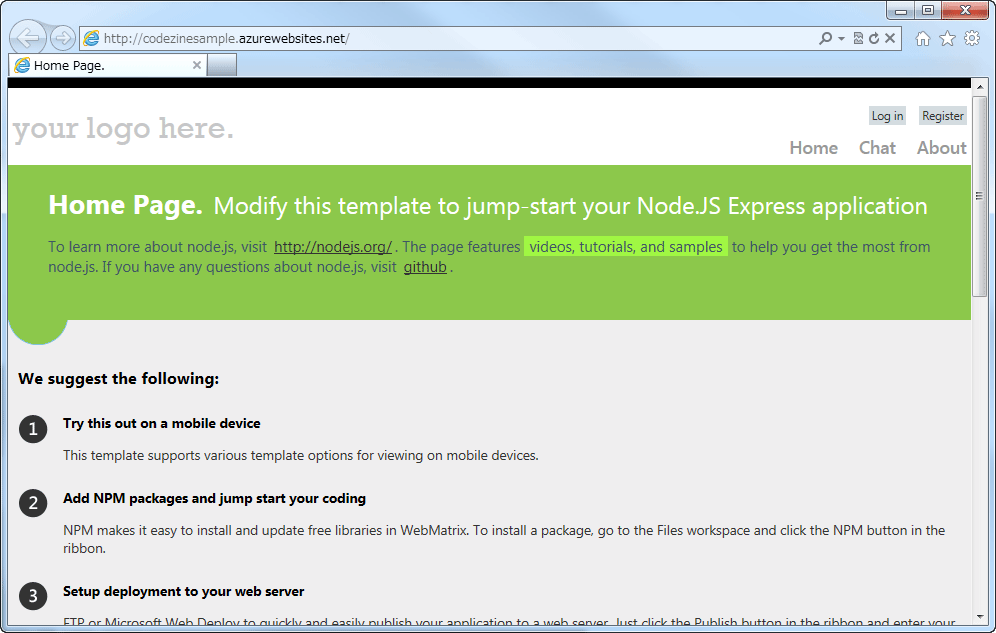Click the scrollbar down arrow
The width and height of the screenshot is (996, 633).
[979, 616]
